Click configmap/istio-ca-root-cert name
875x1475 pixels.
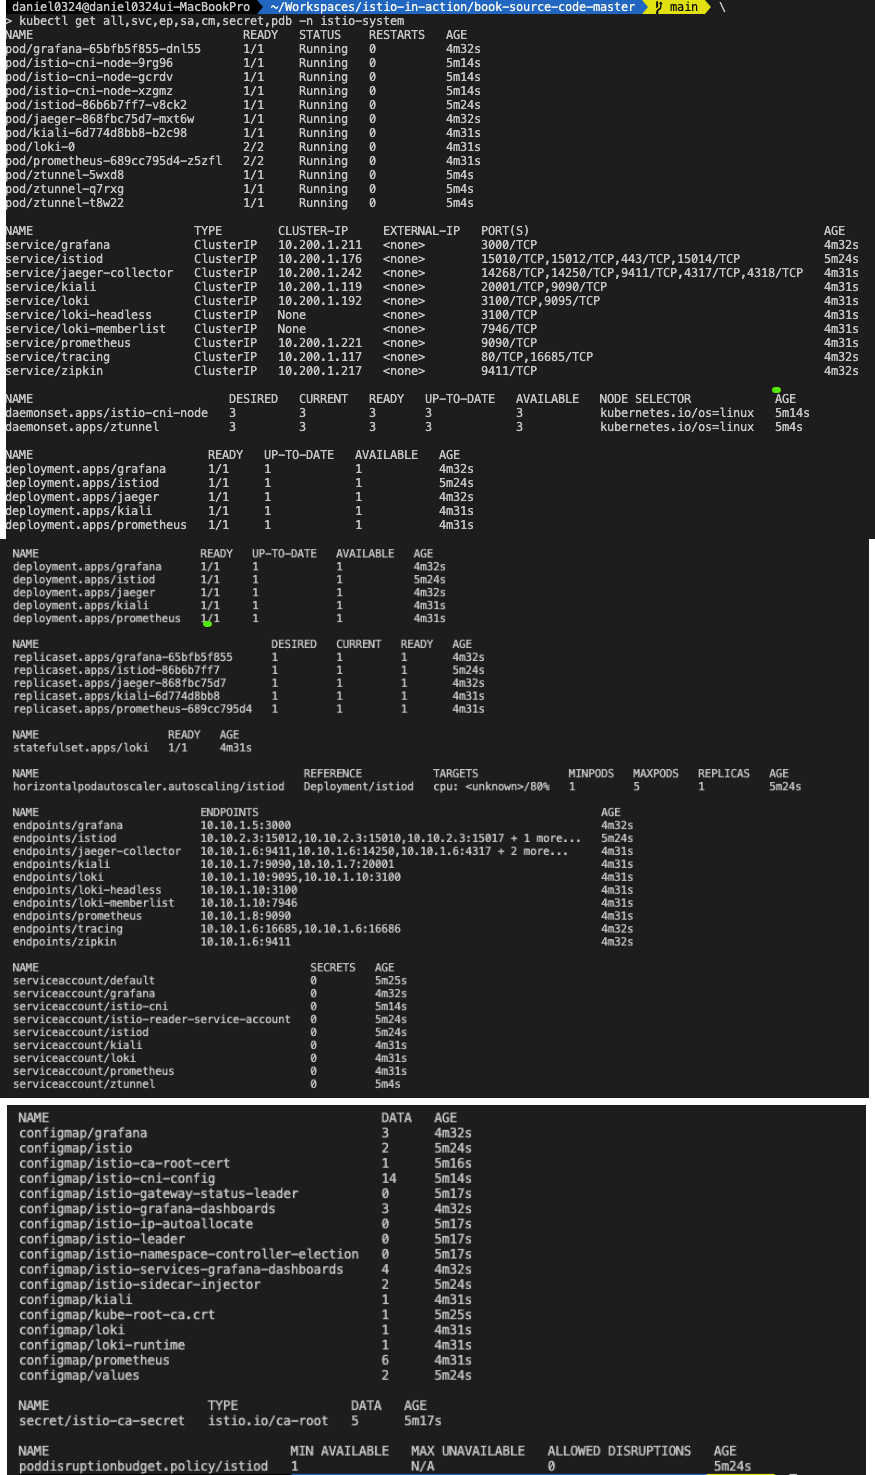[x=125, y=1163]
